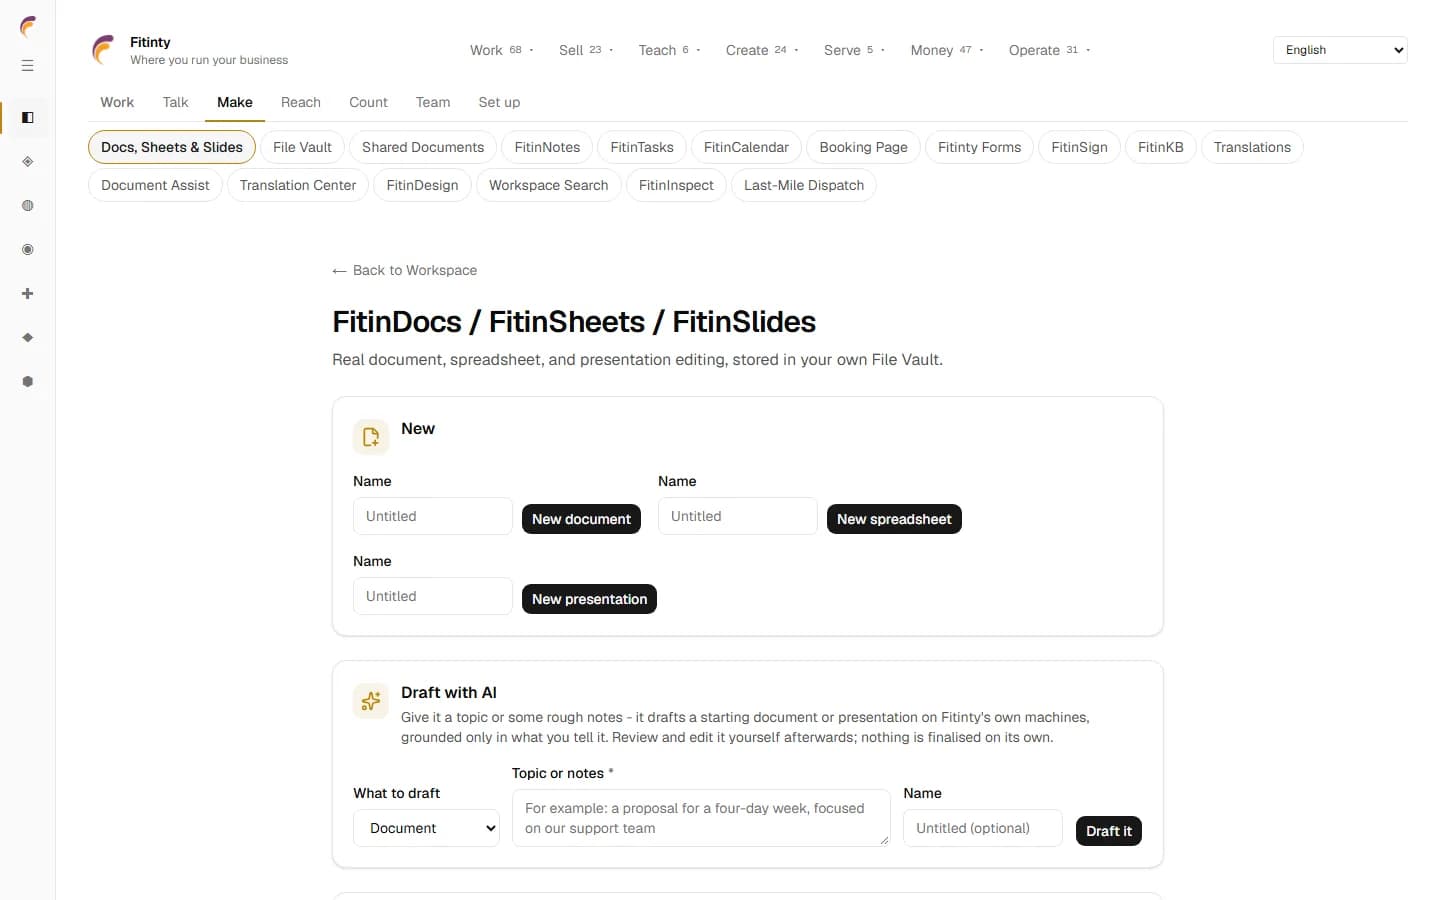Screen dimensions: 1440x900
Task: Click the Draft it button
Action: click(1109, 831)
